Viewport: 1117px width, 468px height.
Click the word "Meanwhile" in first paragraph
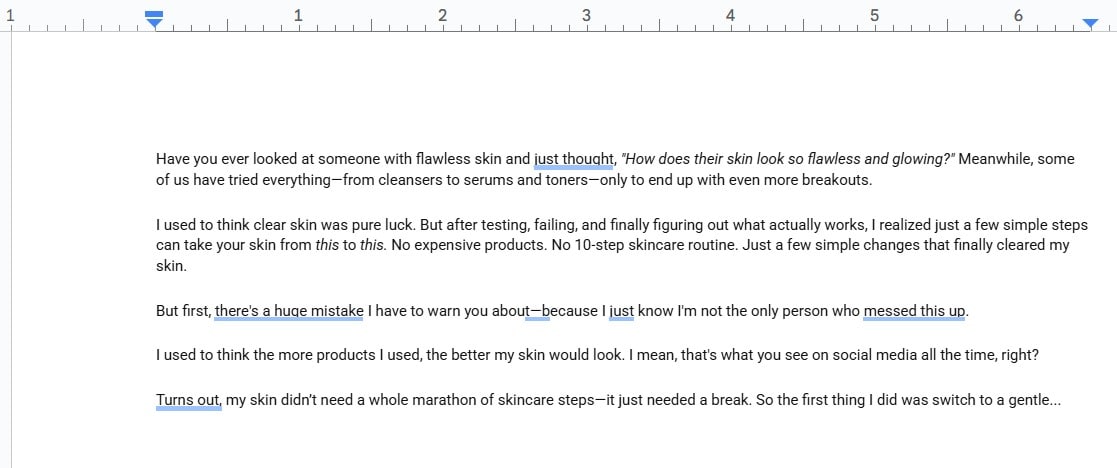click(989, 159)
